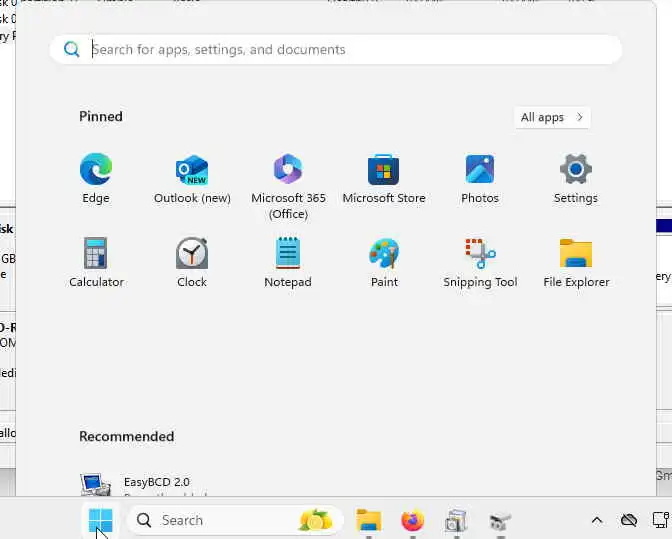Open the Microsoft Store app
Viewport: 672px width, 539px height.
[x=384, y=179]
